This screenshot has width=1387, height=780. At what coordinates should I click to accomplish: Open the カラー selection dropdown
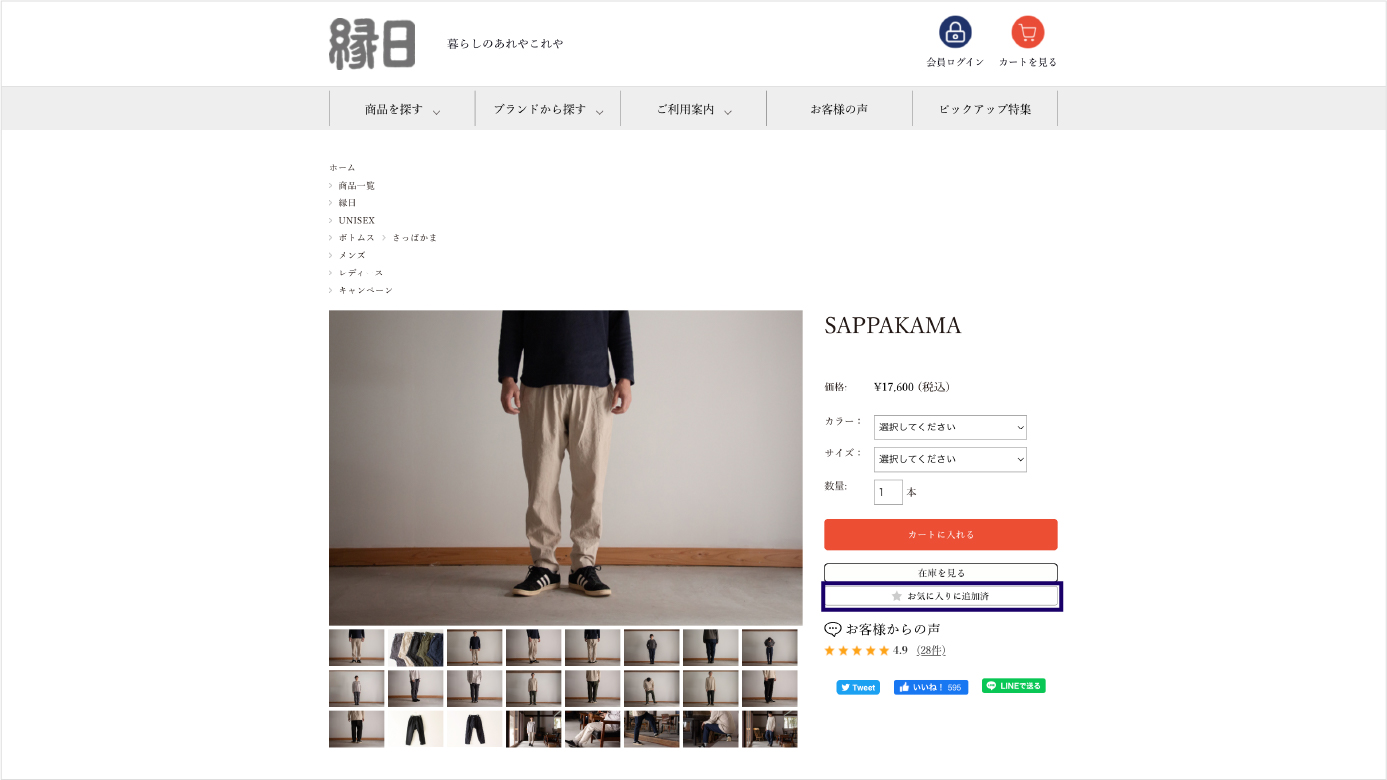pos(950,427)
